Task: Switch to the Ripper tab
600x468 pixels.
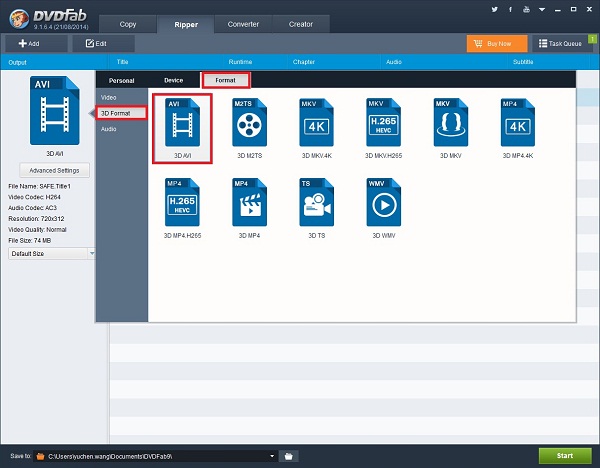Action: pyautogui.click(x=186, y=24)
